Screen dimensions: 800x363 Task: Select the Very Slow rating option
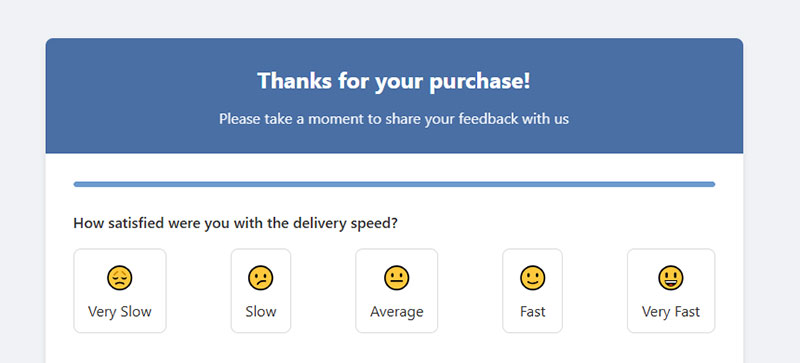pos(120,291)
